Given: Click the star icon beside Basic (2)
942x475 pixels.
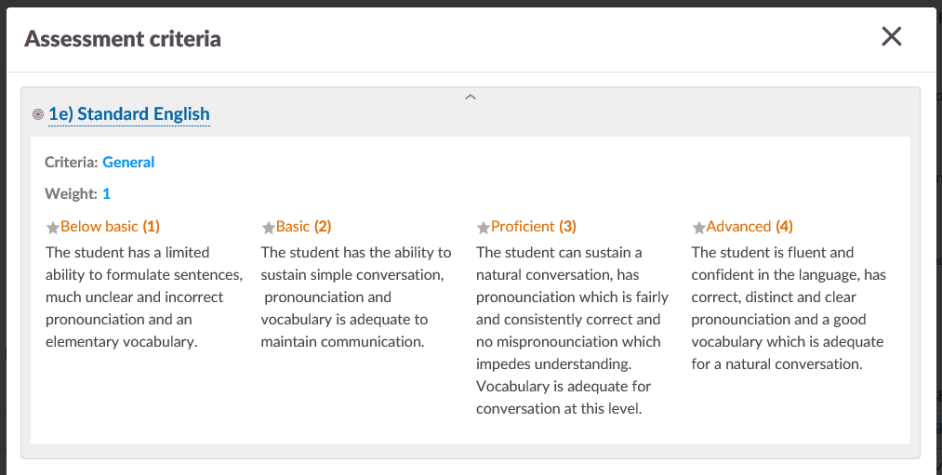Looking at the screenshot, I should 268,227.
